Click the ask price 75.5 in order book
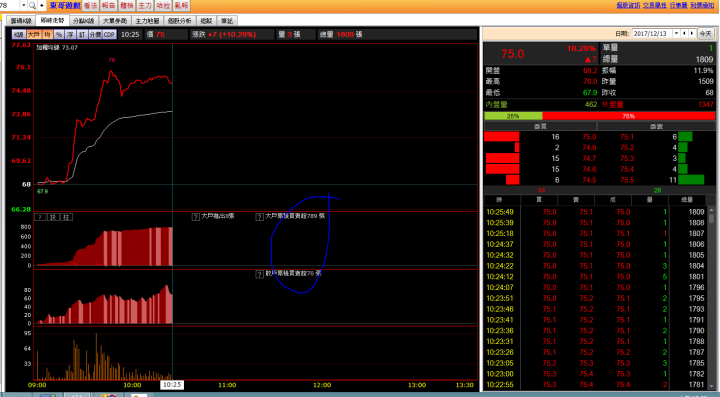The image size is (720, 397). point(627,180)
